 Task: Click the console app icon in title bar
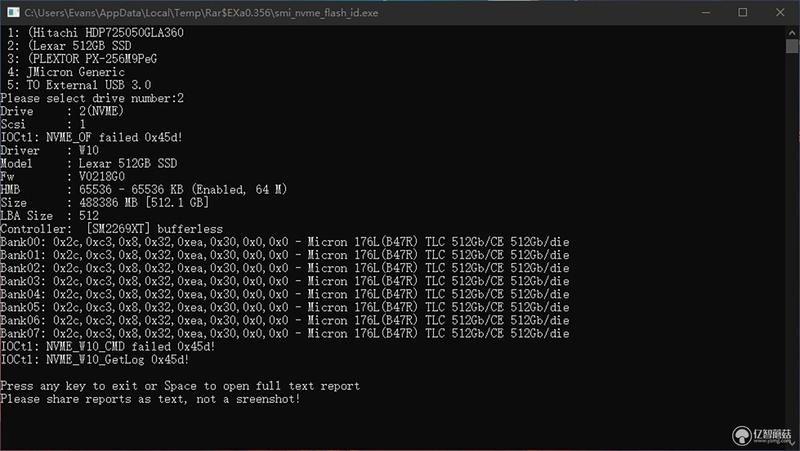coord(13,12)
